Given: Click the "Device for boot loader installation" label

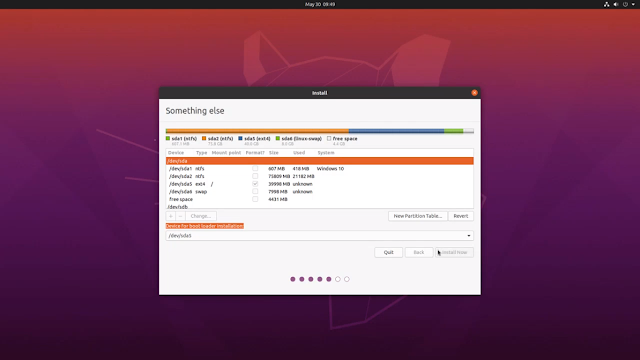Looking at the screenshot, I should point(204,226).
